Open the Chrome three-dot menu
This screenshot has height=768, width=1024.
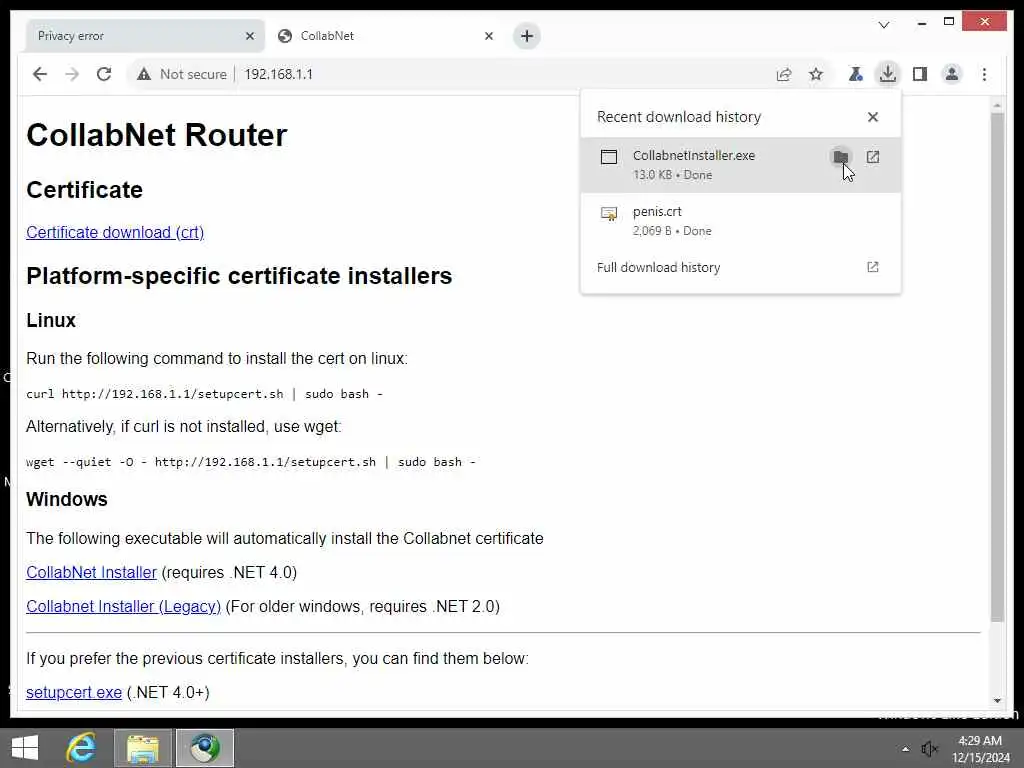click(984, 74)
